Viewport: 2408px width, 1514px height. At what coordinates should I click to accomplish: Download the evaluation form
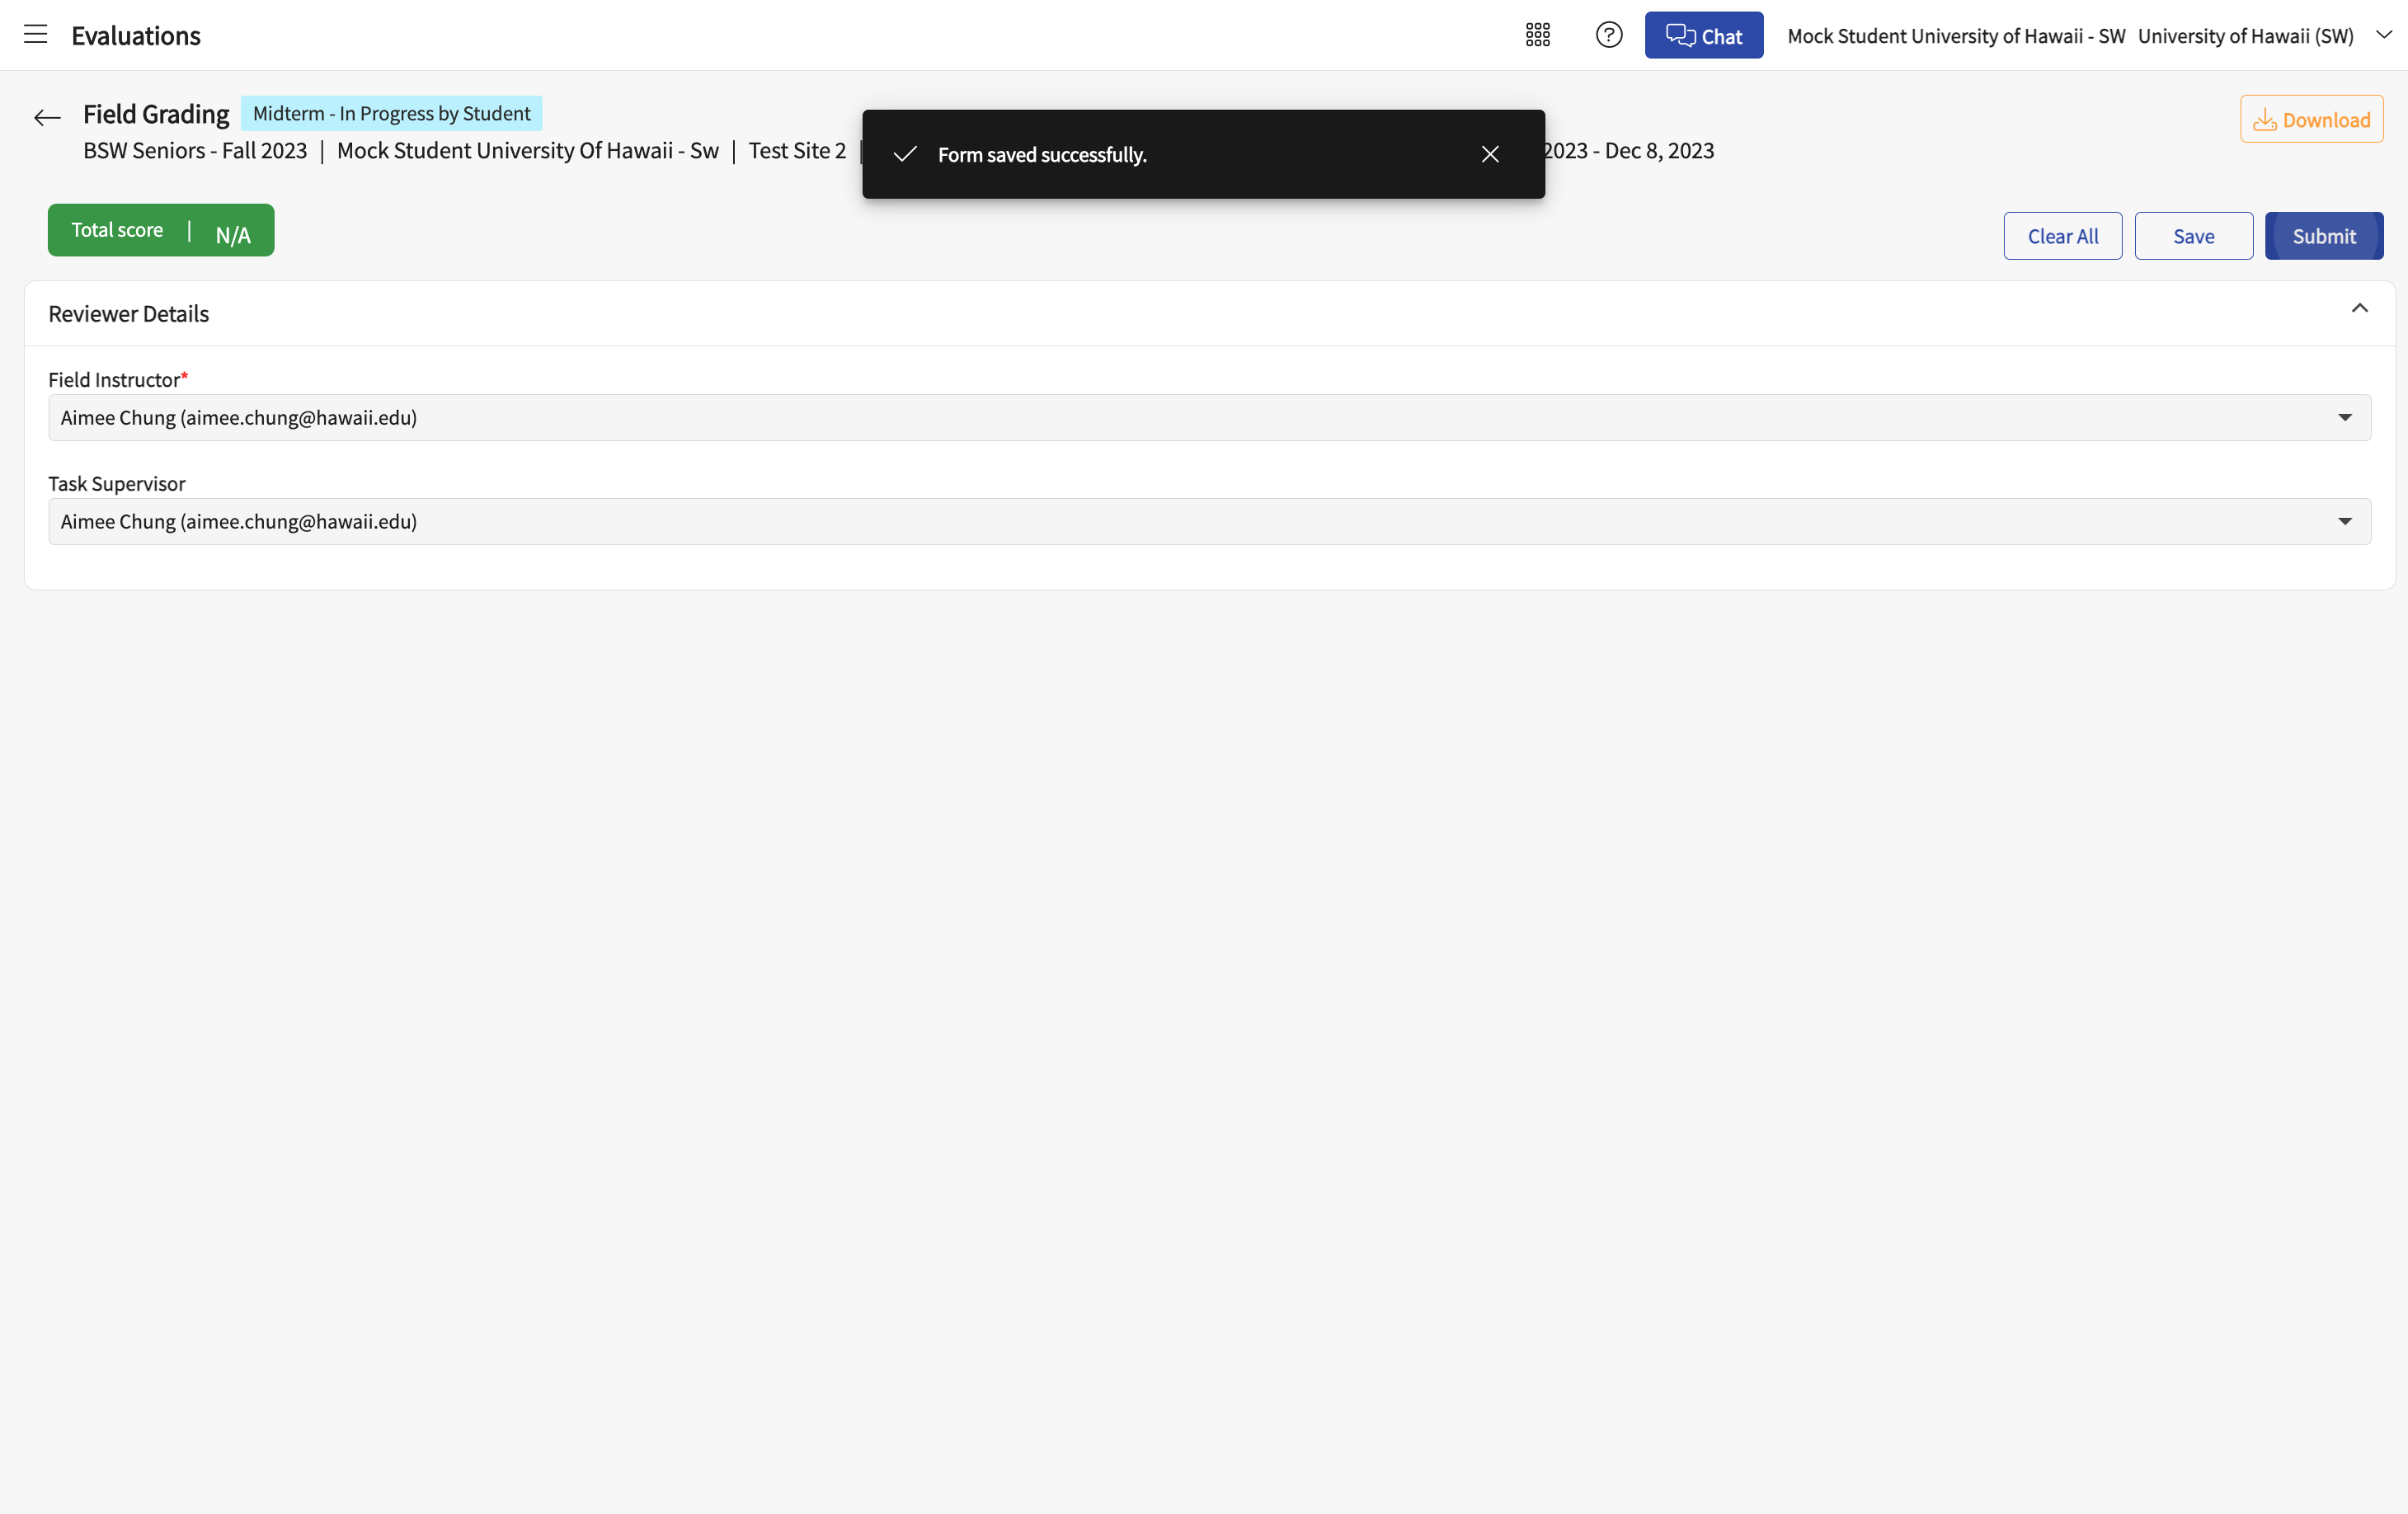[2311, 119]
